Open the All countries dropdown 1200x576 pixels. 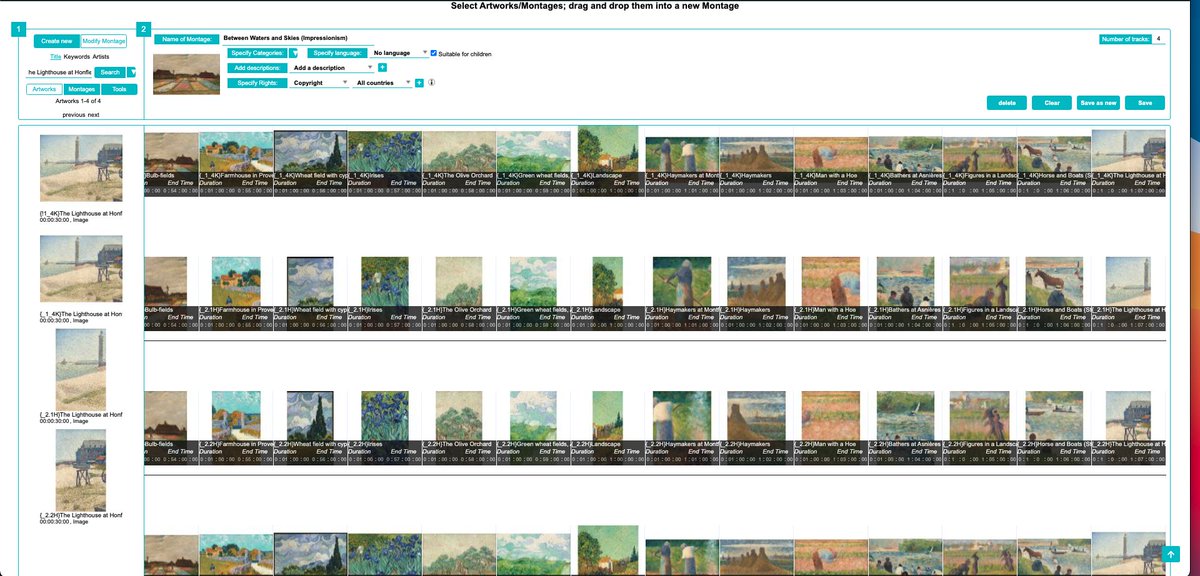tap(383, 83)
